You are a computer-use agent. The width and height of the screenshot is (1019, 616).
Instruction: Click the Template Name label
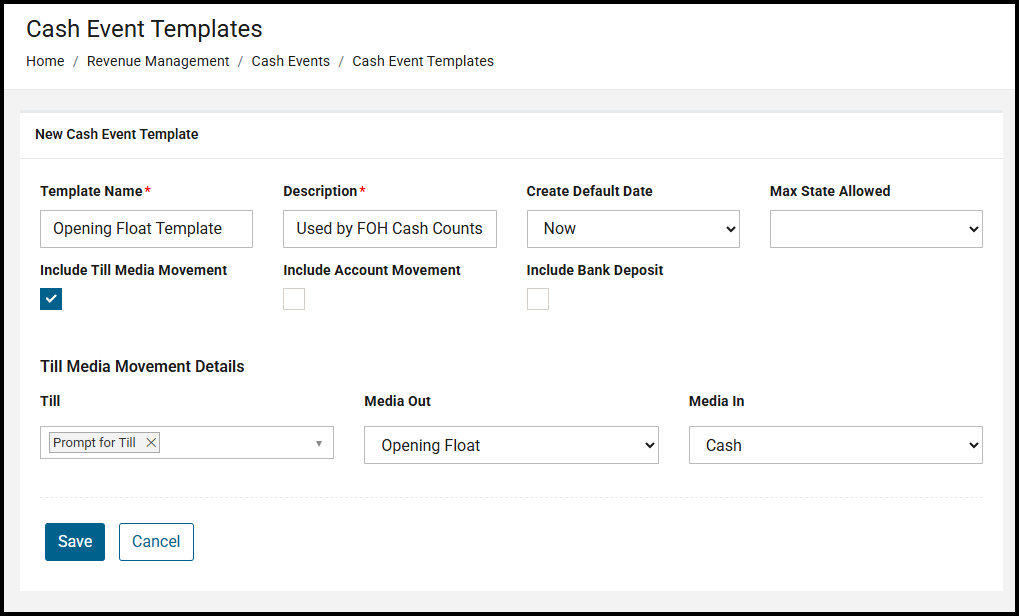(92, 191)
